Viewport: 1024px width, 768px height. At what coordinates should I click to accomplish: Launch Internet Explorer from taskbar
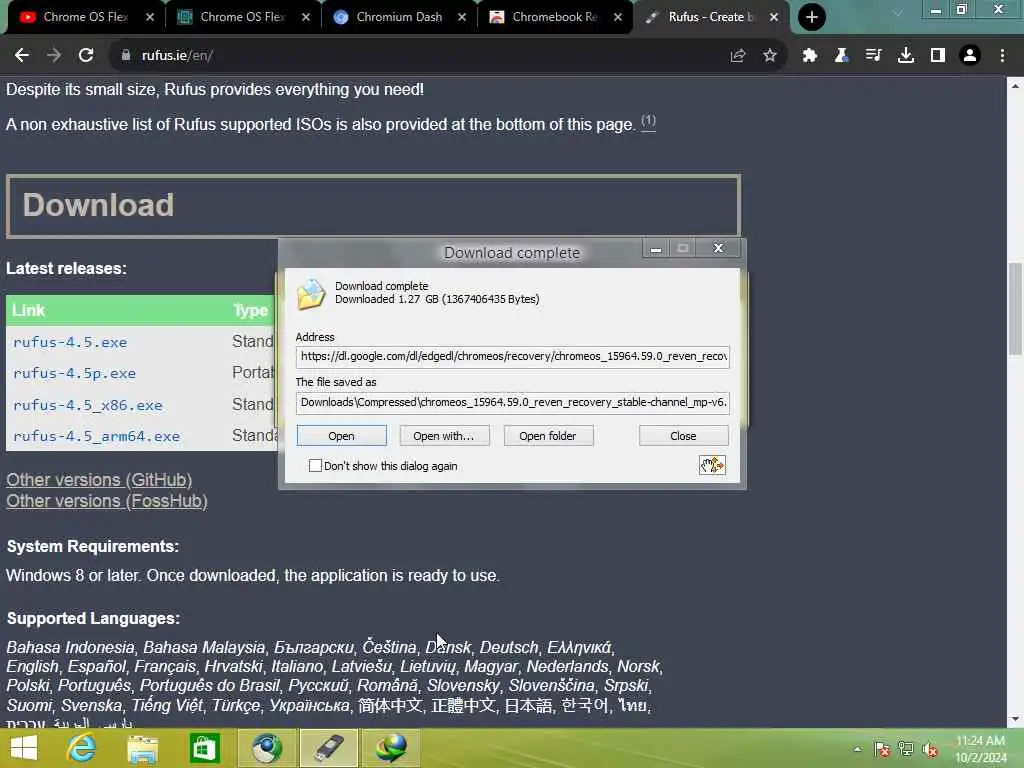pyautogui.click(x=82, y=748)
